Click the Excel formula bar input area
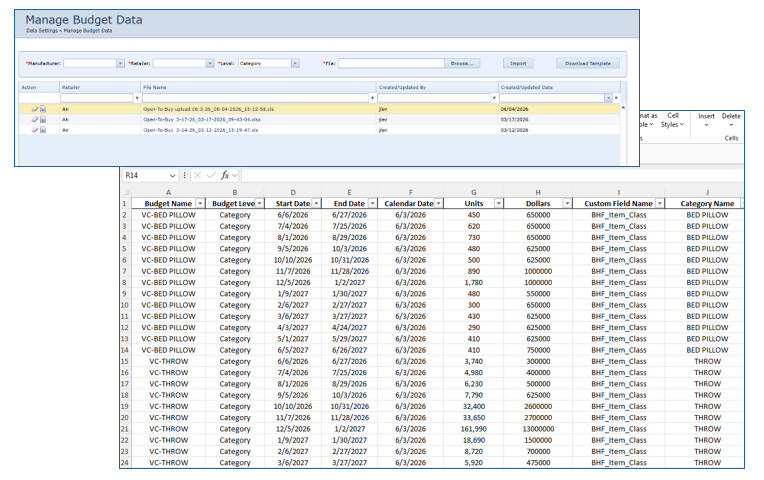The height and width of the screenshot is (480, 764). [492, 175]
